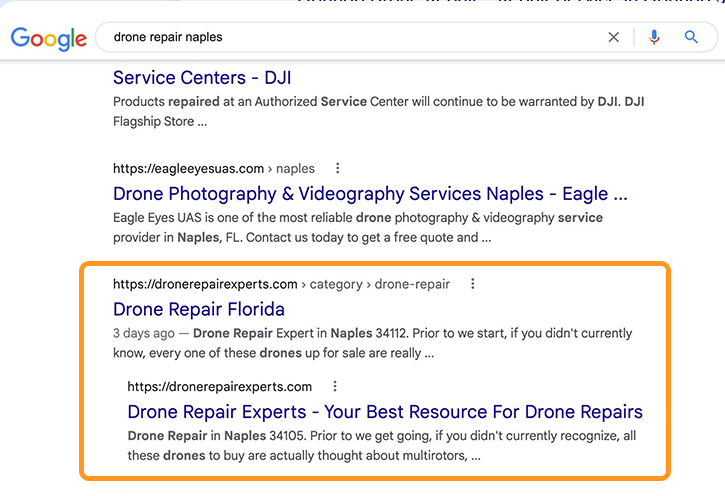Start voice search with the microphone icon
Viewport: 725px width, 496px height.
click(654, 37)
